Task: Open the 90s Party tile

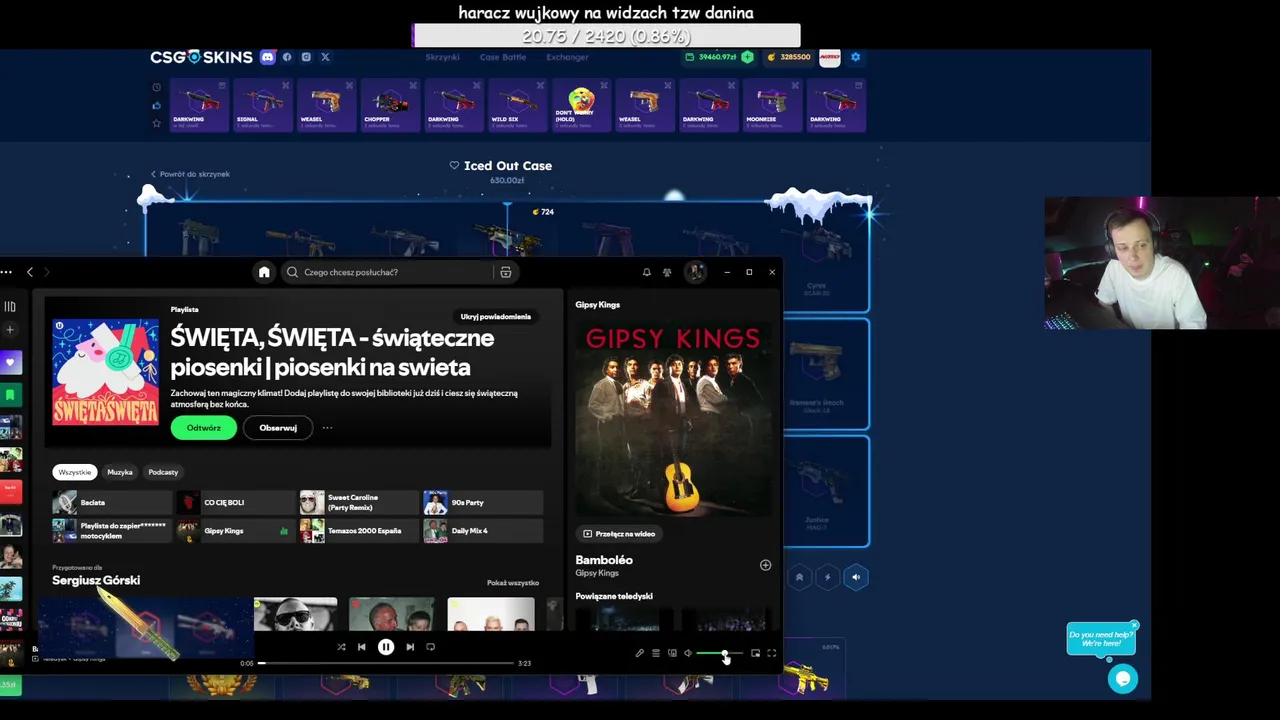Action: coord(484,503)
